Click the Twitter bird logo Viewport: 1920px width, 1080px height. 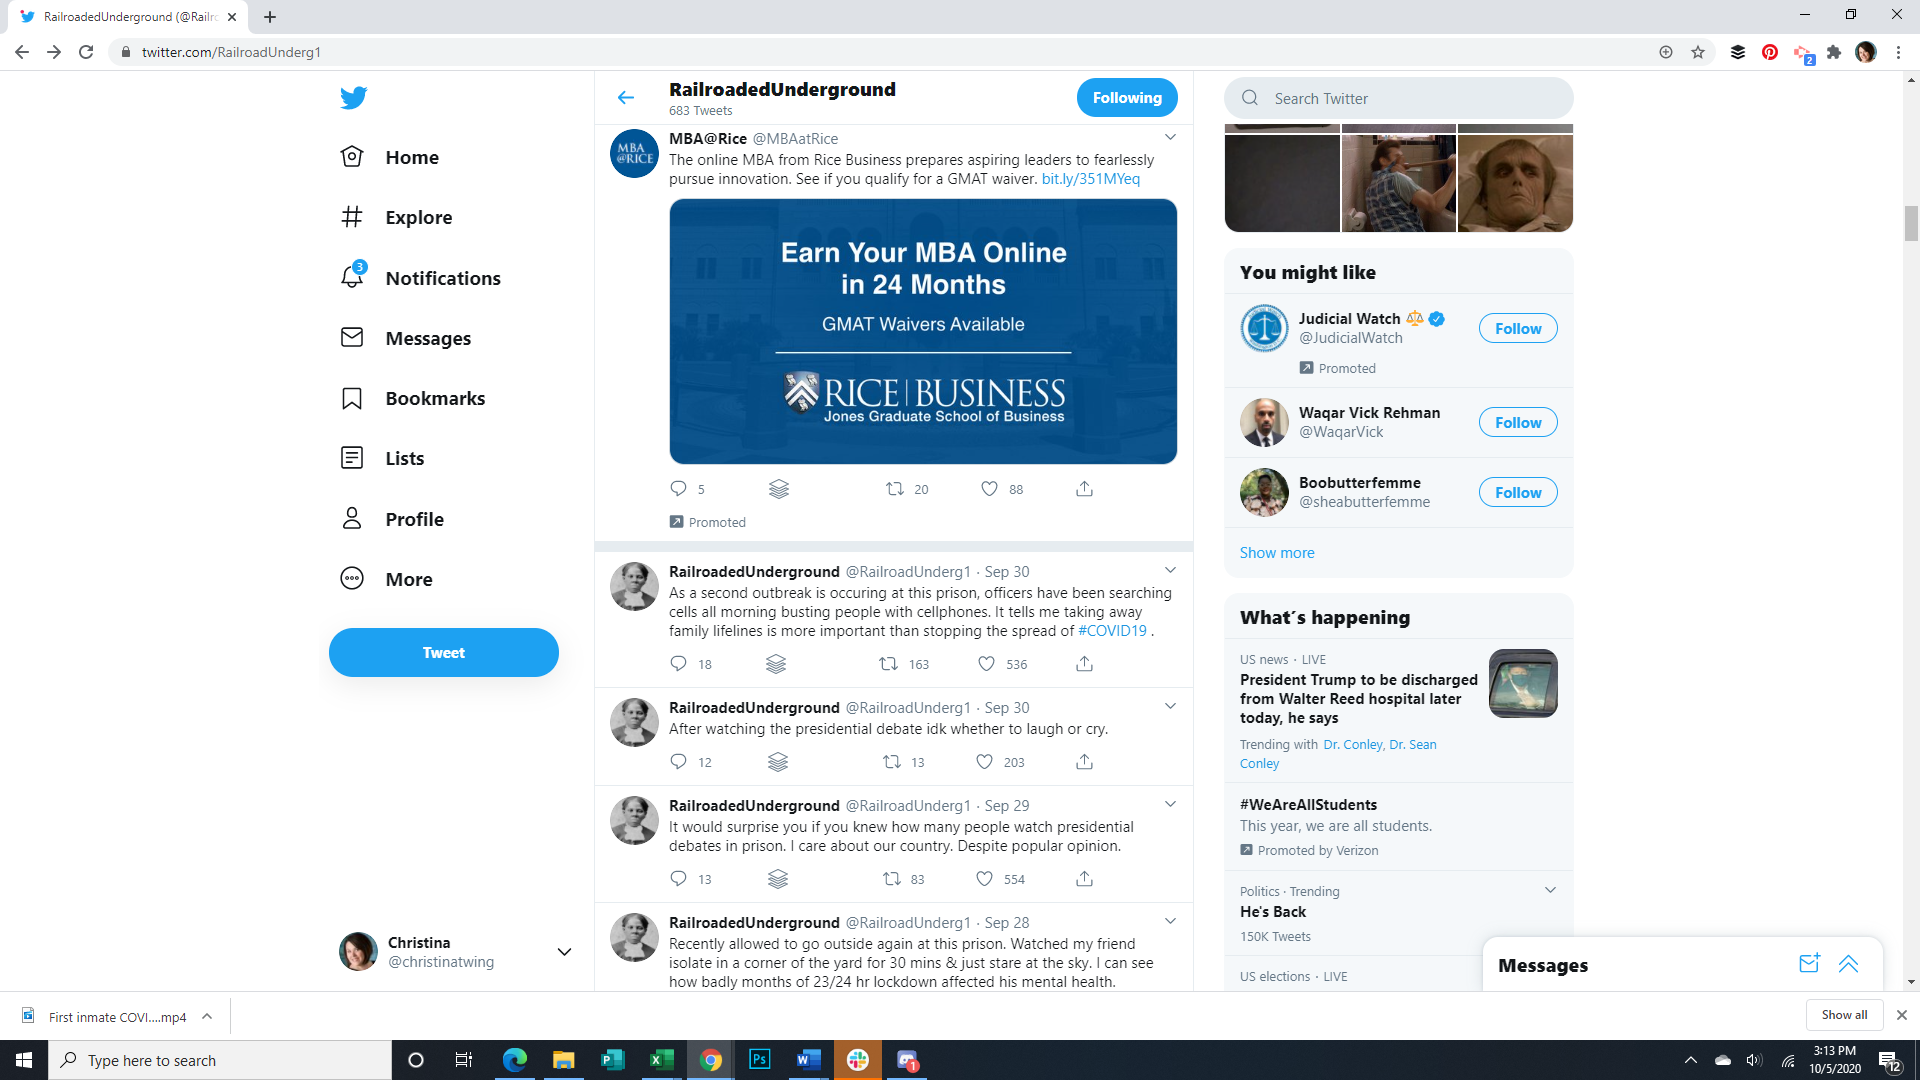click(353, 98)
